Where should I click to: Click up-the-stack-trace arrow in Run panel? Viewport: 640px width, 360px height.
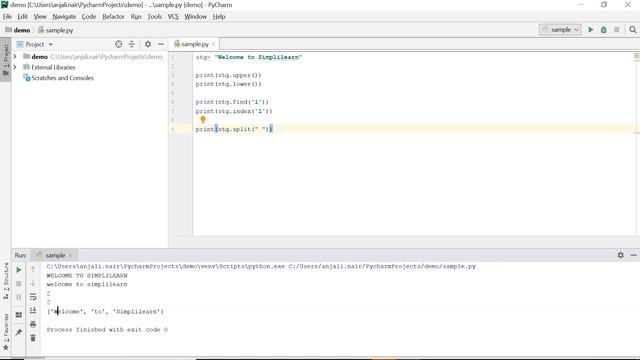(x=33, y=269)
